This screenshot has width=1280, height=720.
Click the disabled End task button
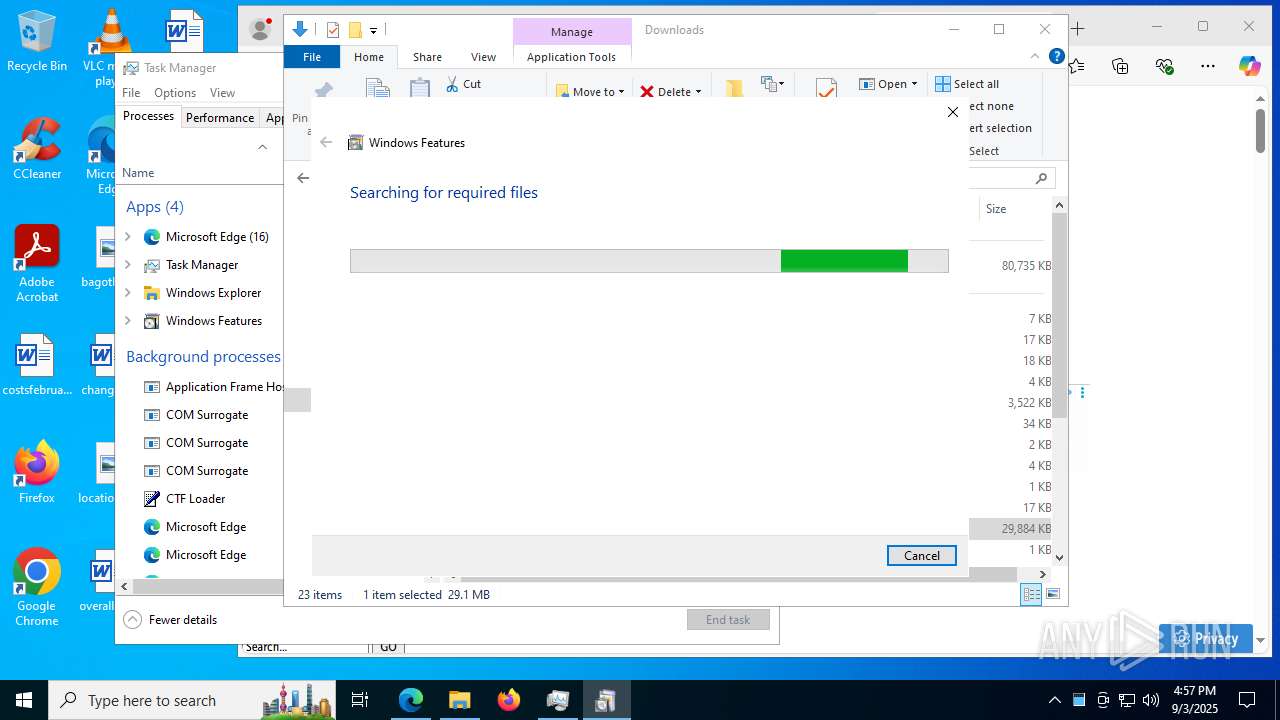[x=728, y=620]
